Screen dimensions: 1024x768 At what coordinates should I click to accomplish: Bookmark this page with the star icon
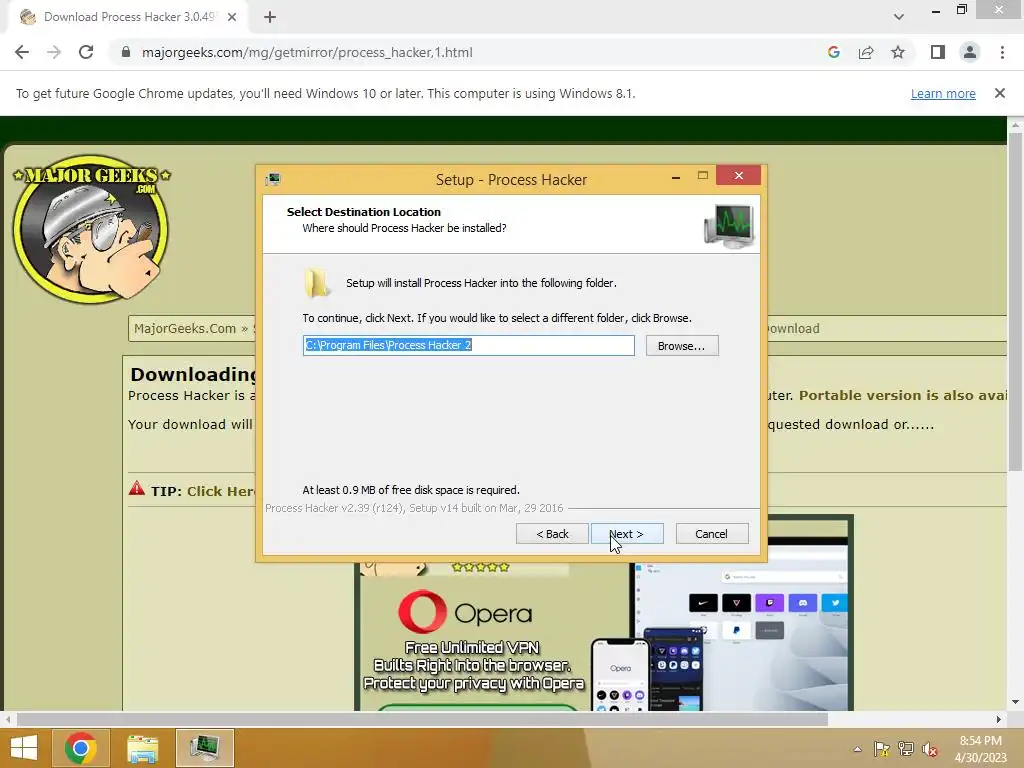click(898, 52)
